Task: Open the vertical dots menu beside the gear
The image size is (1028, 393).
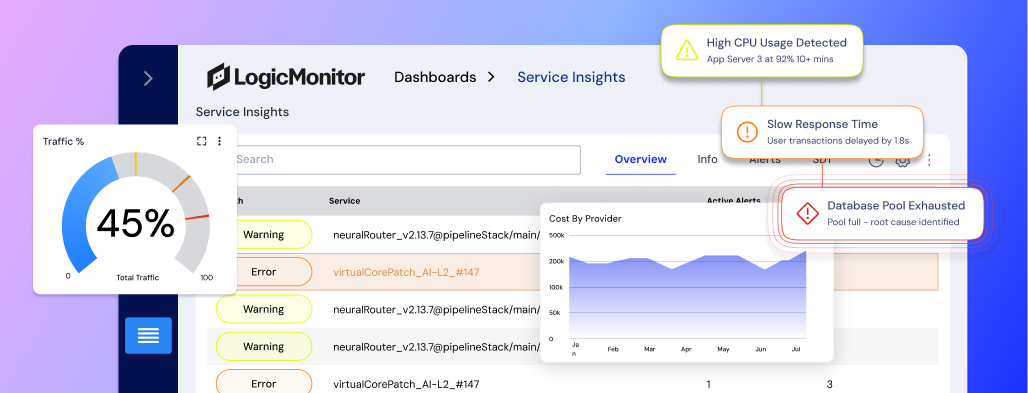Action: coord(929,159)
